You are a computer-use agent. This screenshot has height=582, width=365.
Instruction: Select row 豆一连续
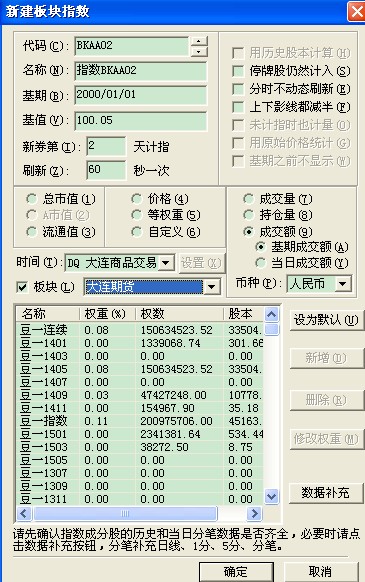140,330
